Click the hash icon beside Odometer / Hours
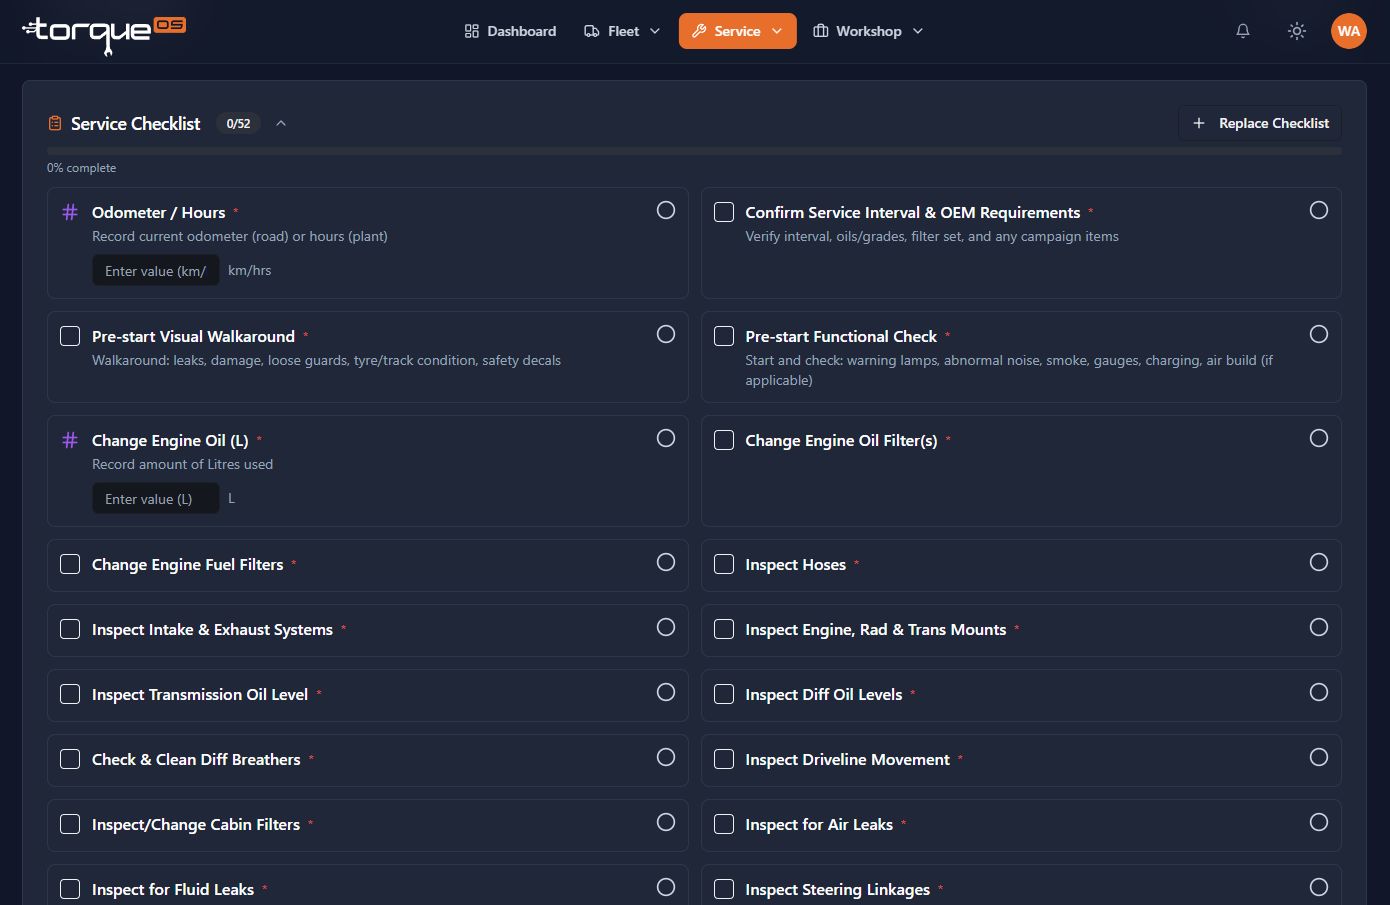Viewport: 1390px width, 905px height. pyautogui.click(x=70, y=212)
